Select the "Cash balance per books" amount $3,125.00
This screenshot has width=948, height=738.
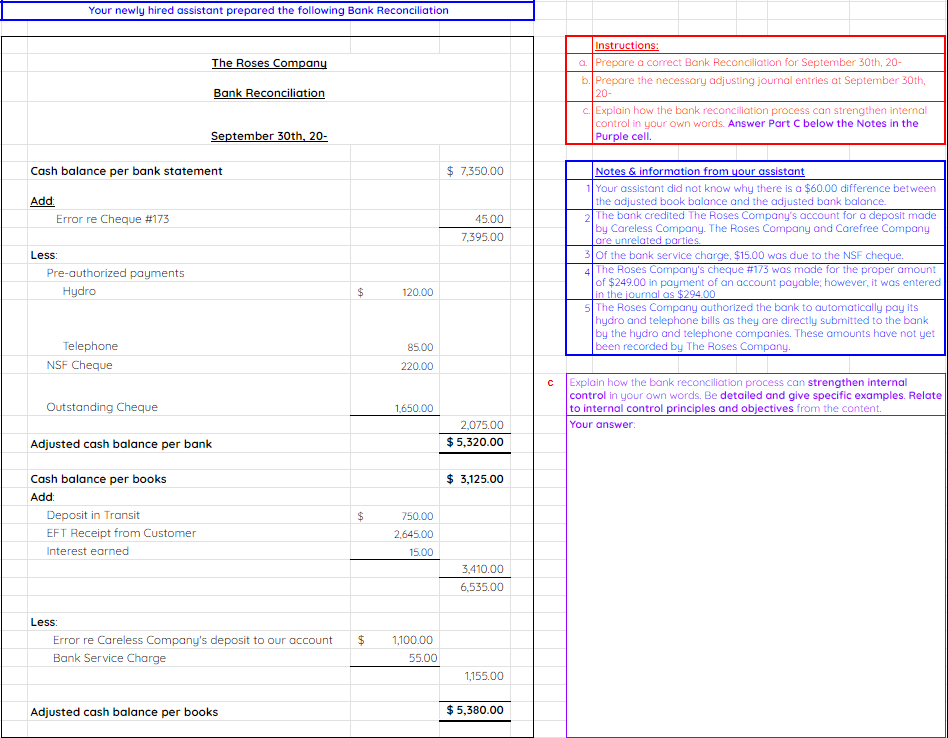click(x=475, y=478)
